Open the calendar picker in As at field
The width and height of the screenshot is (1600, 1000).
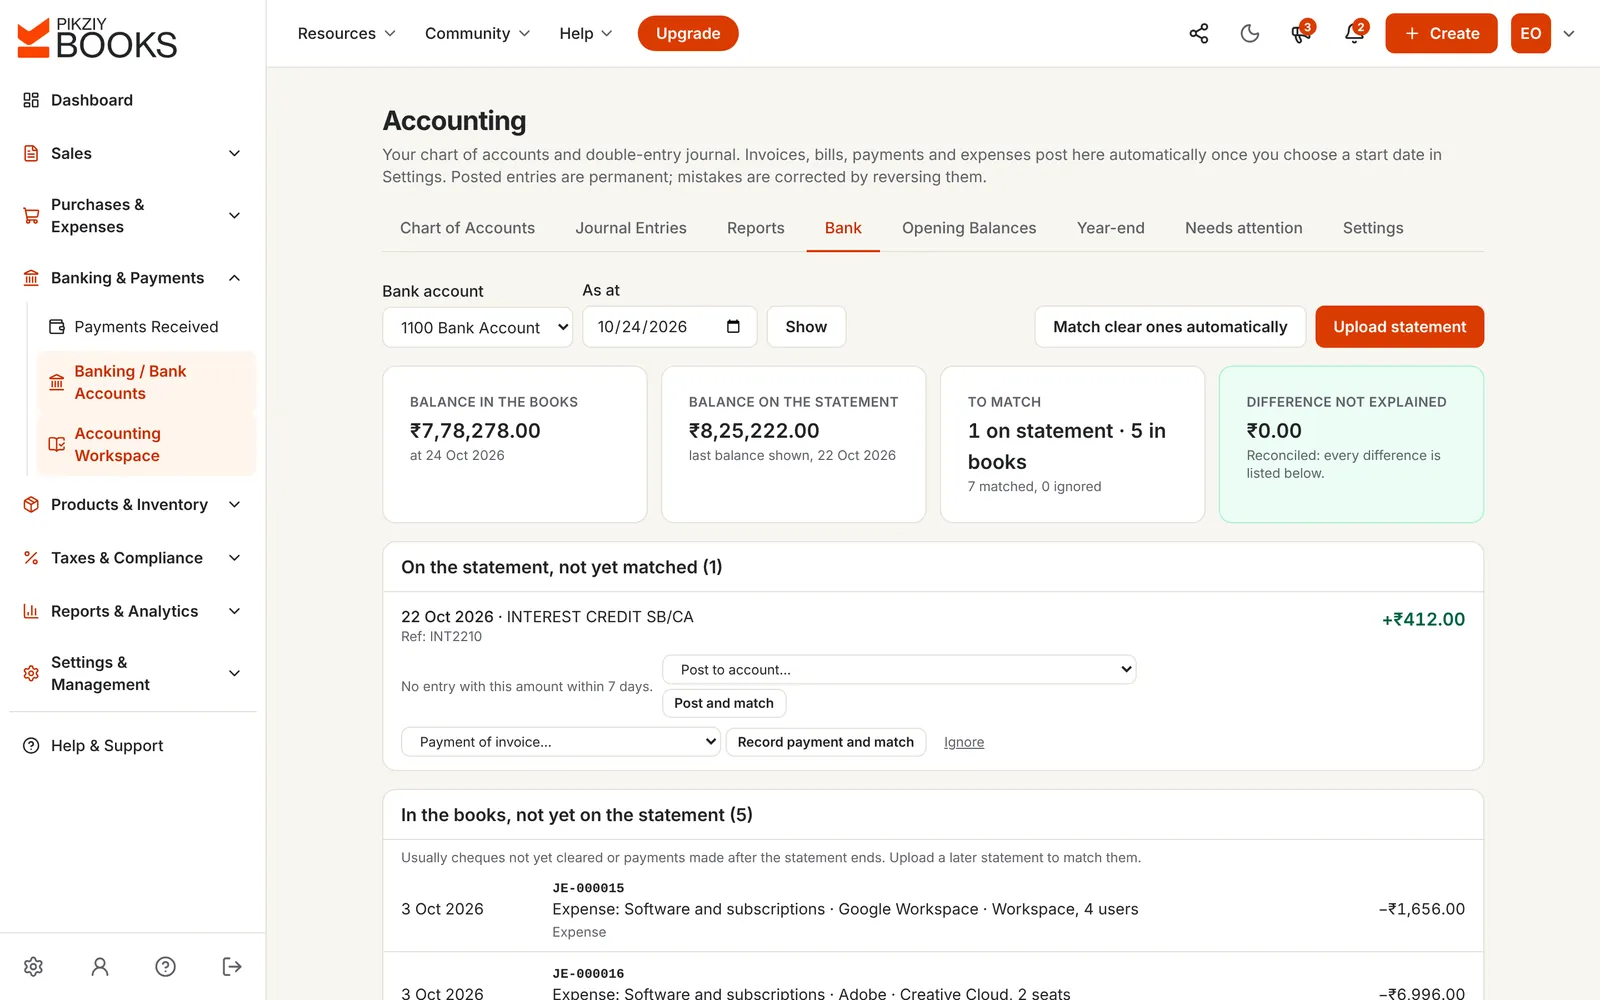[x=733, y=327]
